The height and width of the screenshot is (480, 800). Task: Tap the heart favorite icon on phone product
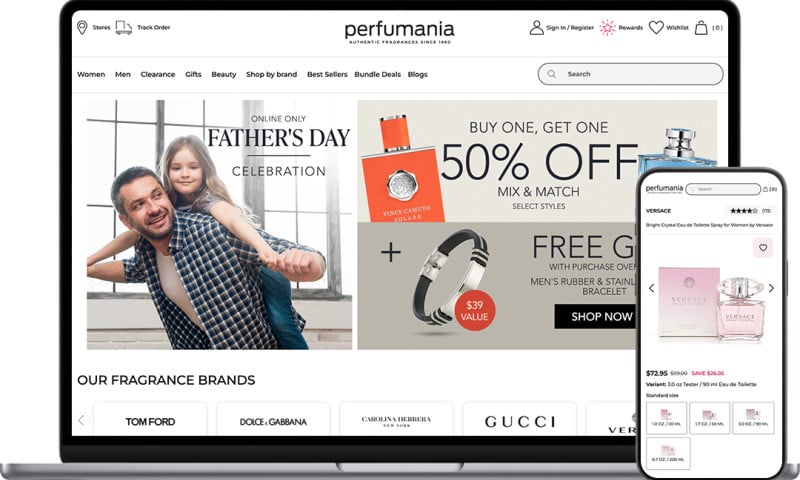(x=763, y=248)
